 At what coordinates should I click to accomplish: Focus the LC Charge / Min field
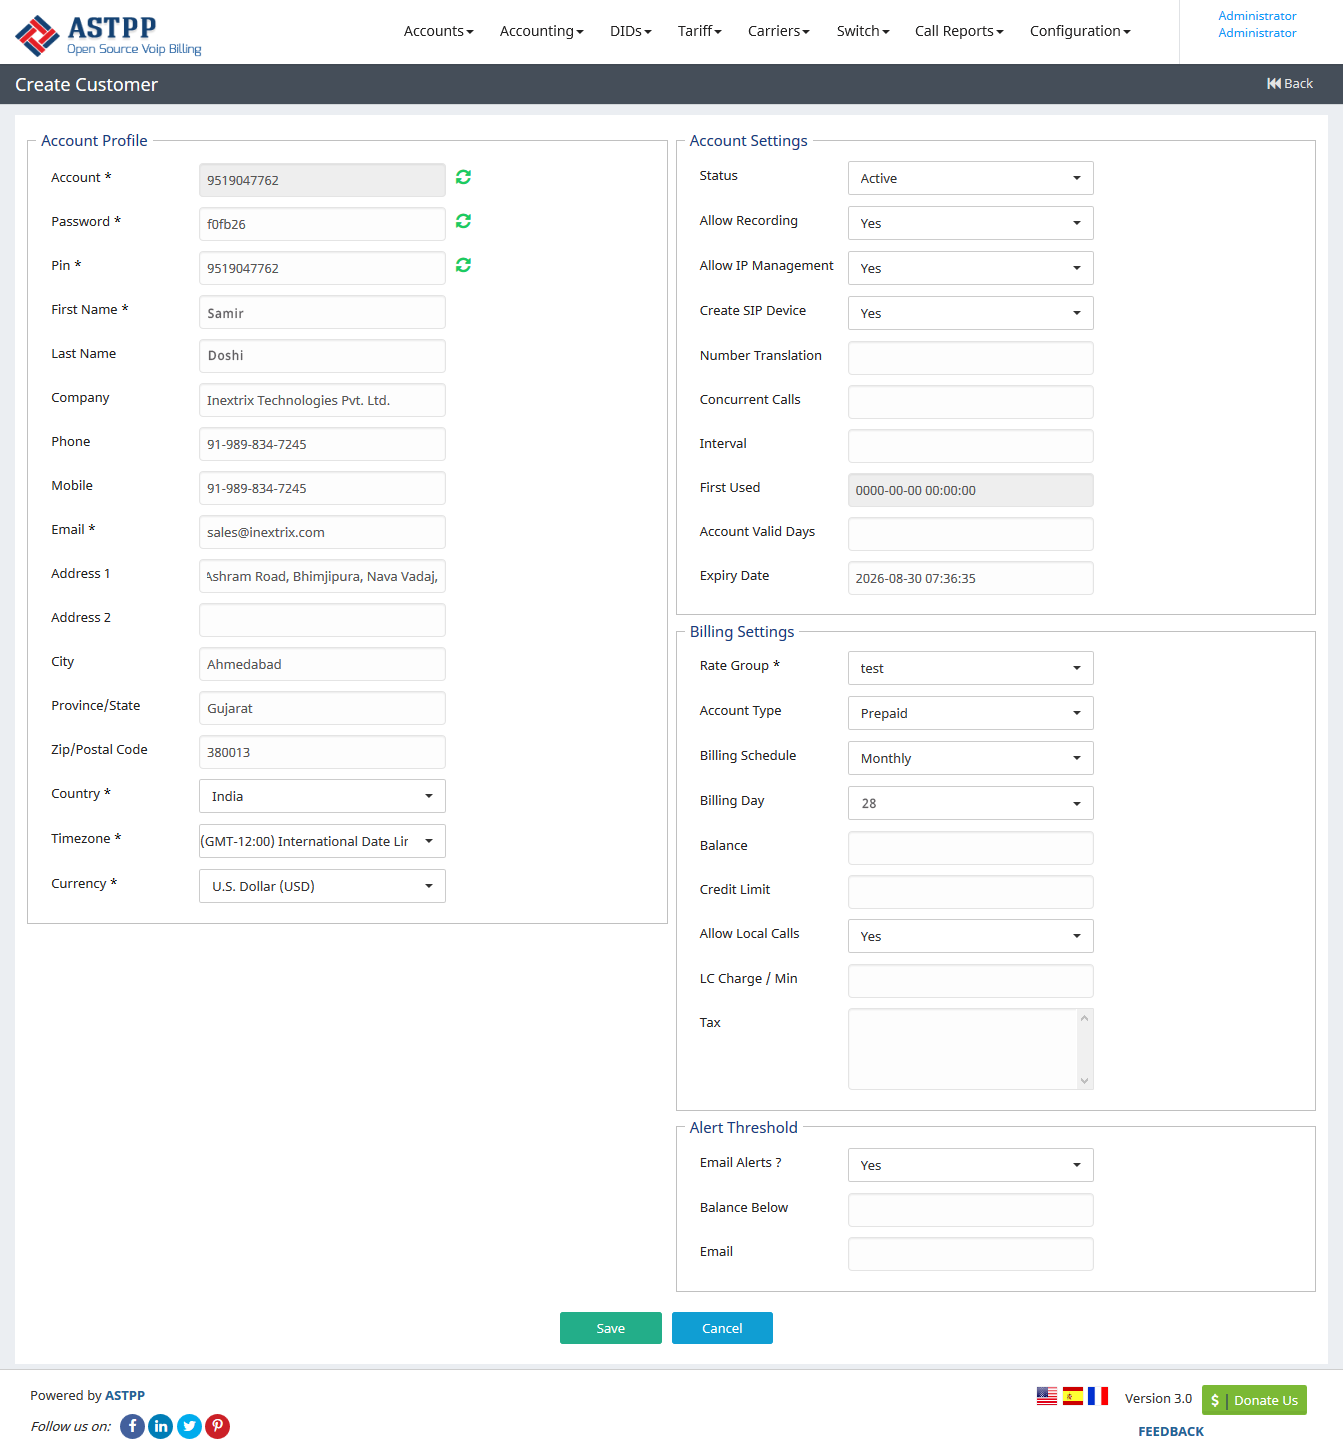click(x=970, y=981)
